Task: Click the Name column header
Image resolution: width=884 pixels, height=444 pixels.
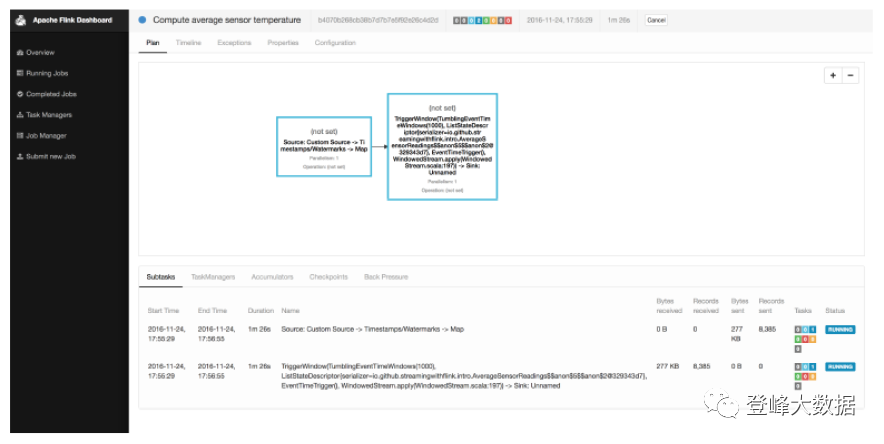Action: tap(290, 310)
